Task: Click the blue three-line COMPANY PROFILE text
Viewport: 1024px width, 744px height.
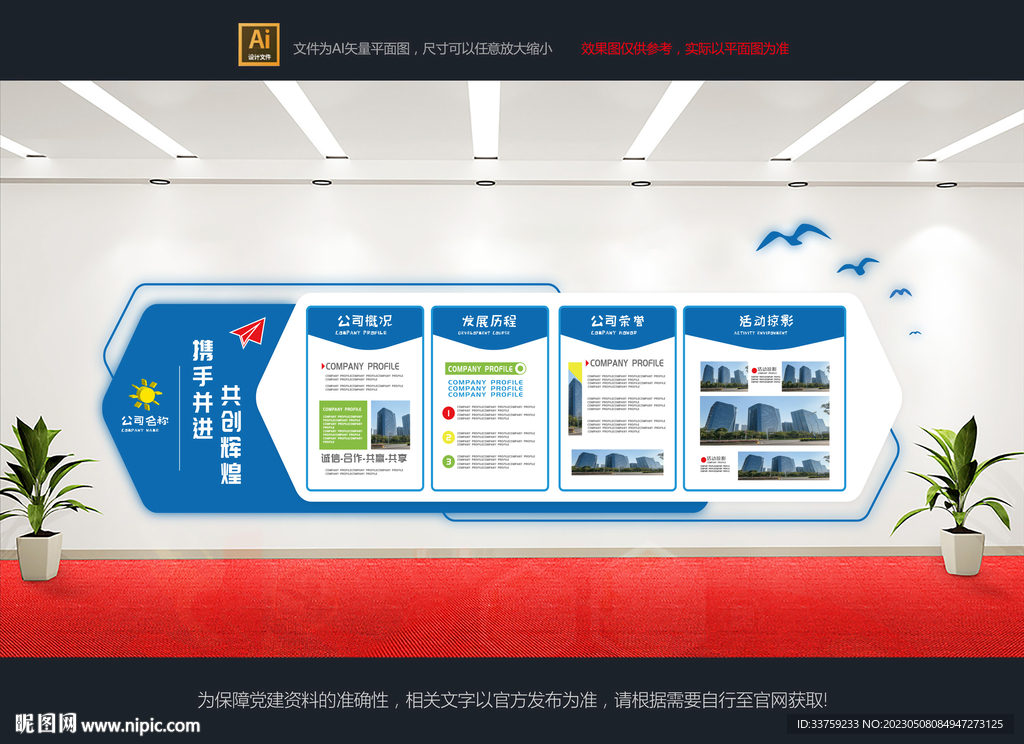Action: click(485, 389)
